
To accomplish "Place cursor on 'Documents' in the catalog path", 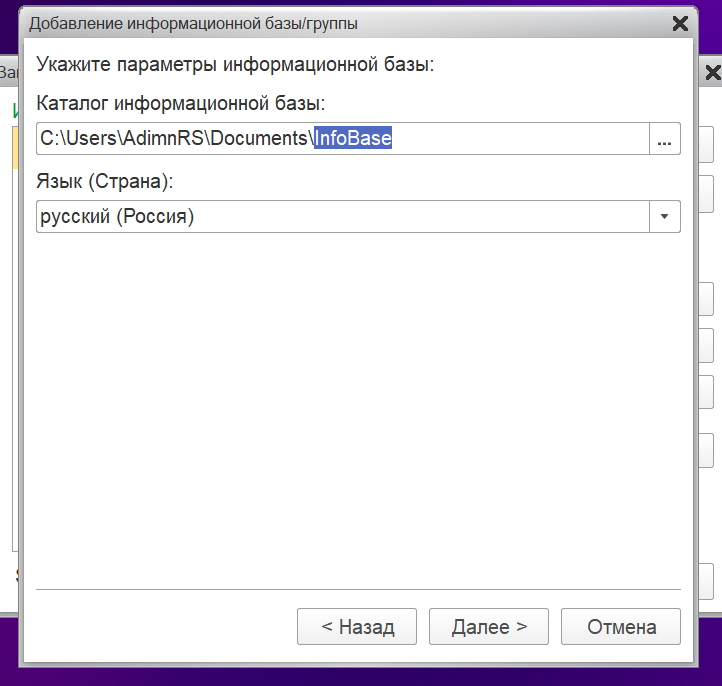I will pos(258,139).
